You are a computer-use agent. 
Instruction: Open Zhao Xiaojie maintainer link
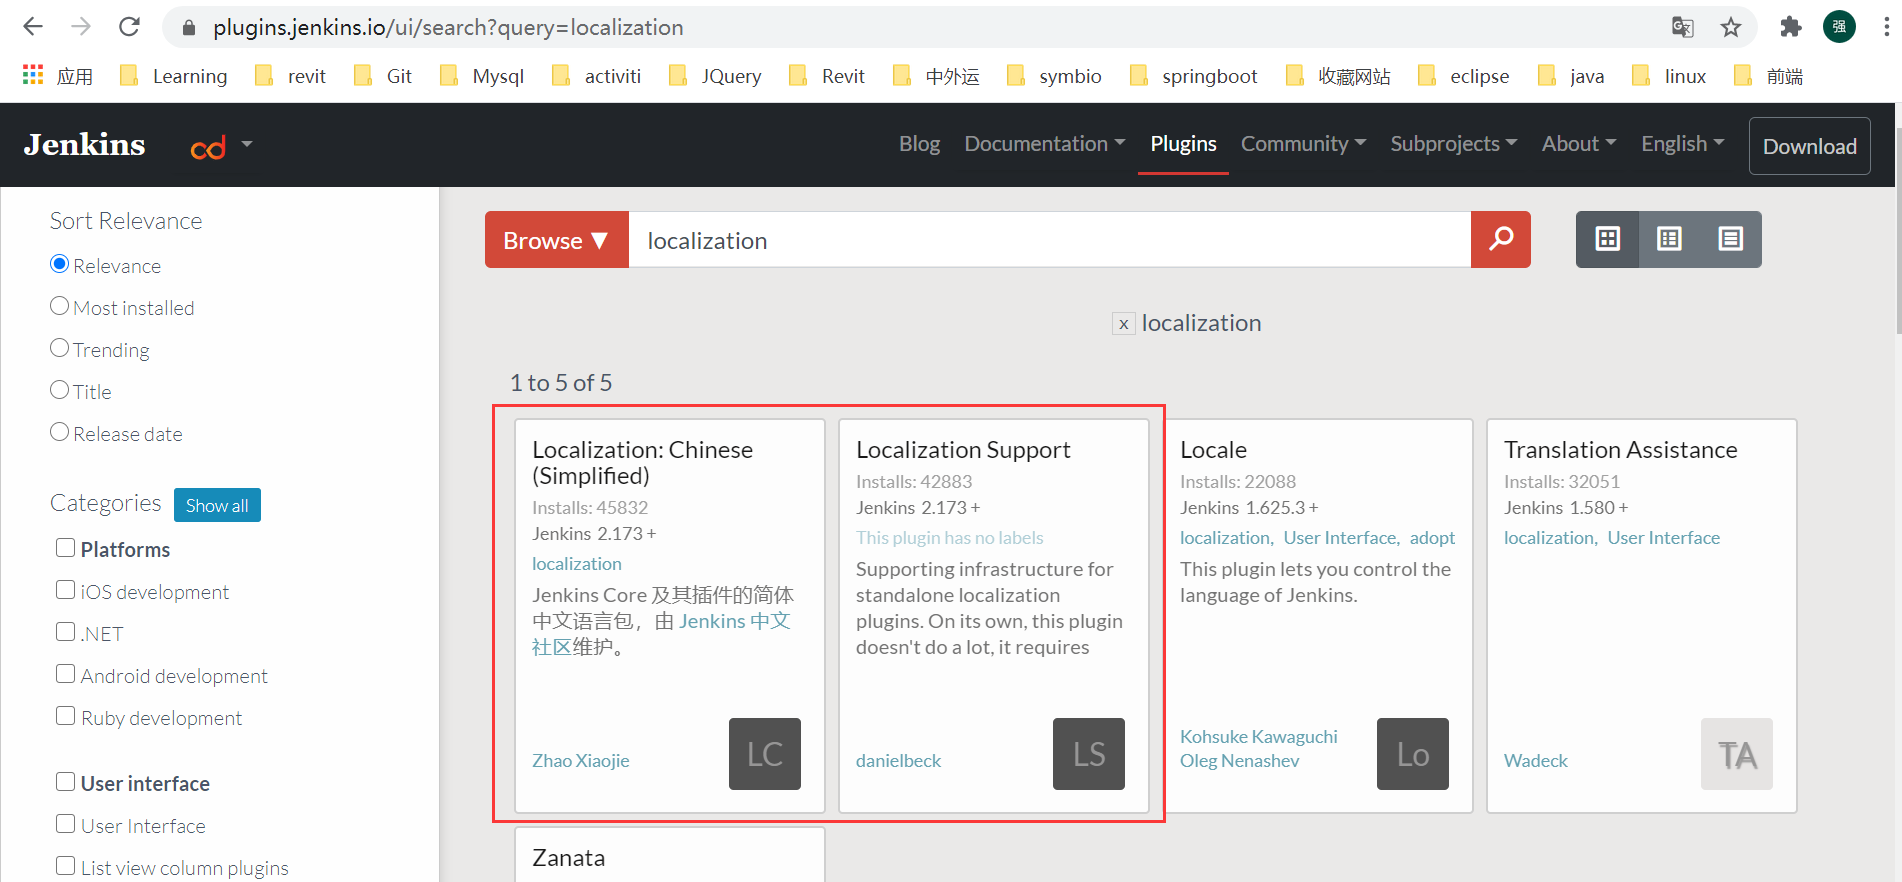581,761
